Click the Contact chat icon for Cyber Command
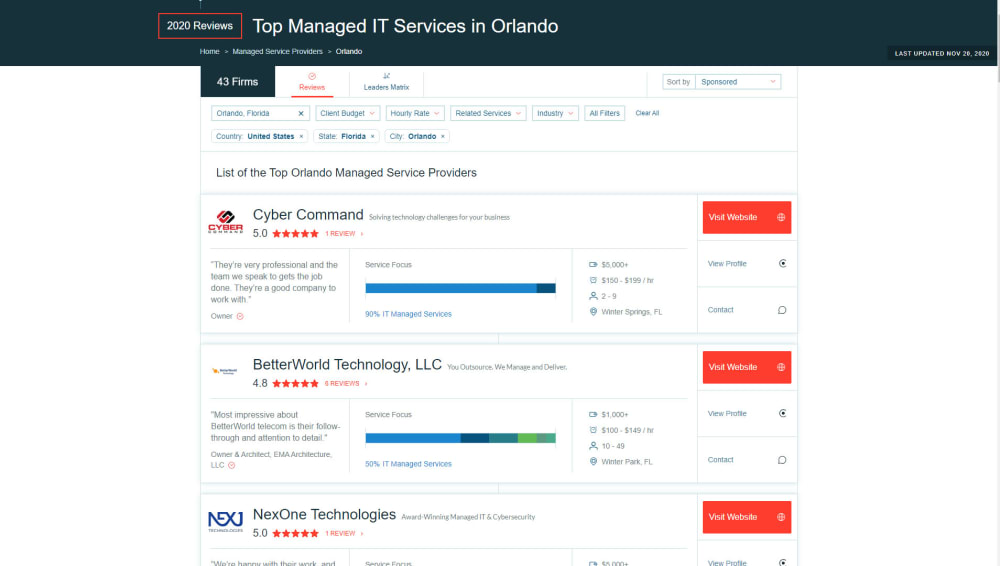This screenshot has width=1000, height=566. [782, 310]
